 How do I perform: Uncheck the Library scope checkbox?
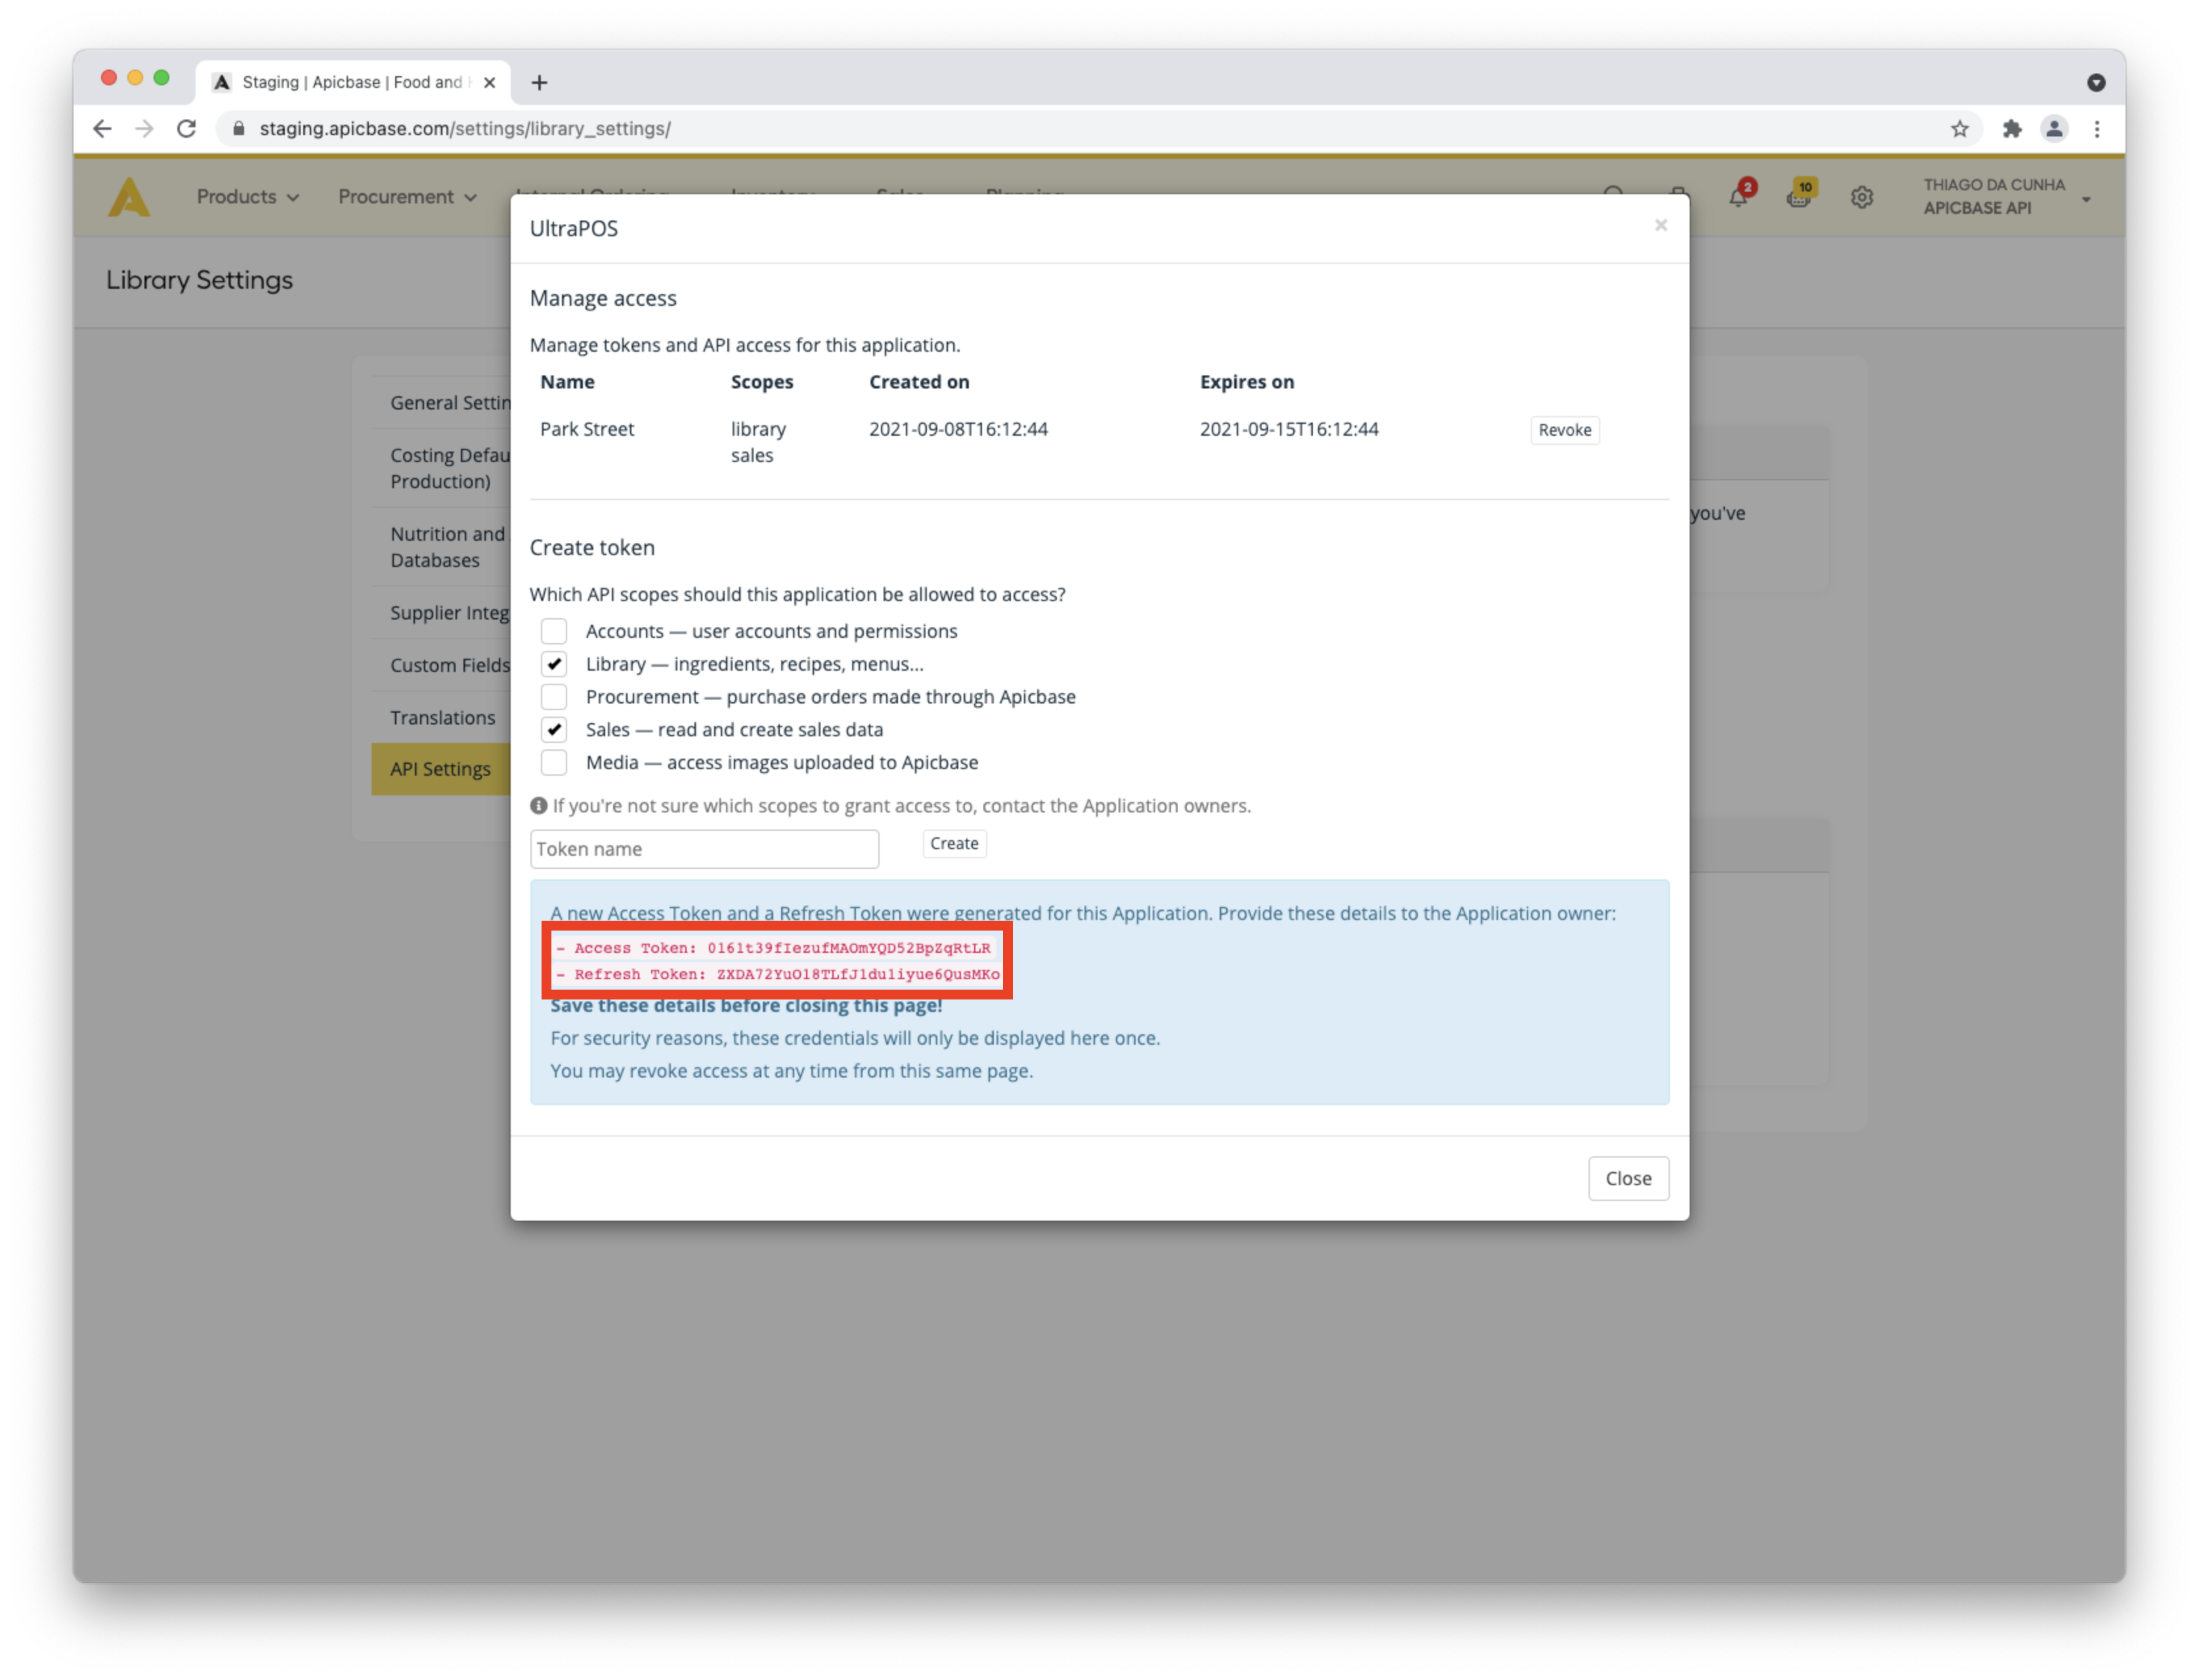[x=554, y=664]
